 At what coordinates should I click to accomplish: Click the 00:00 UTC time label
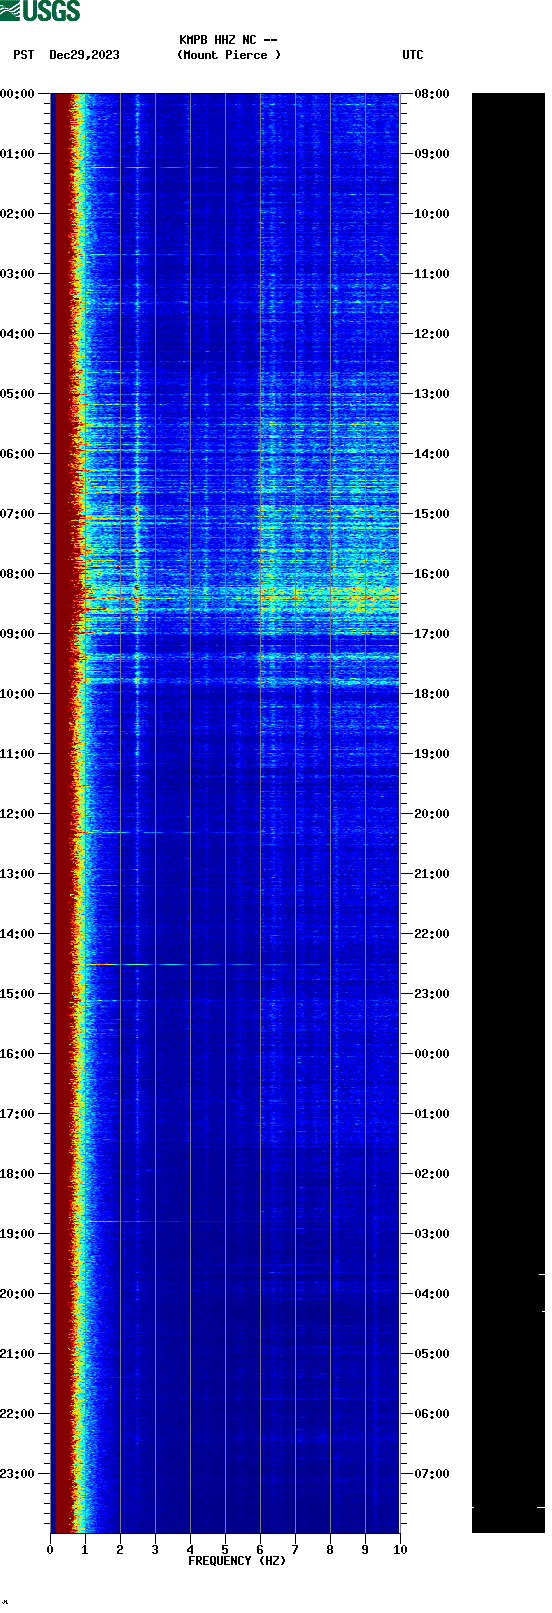tap(432, 1054)
